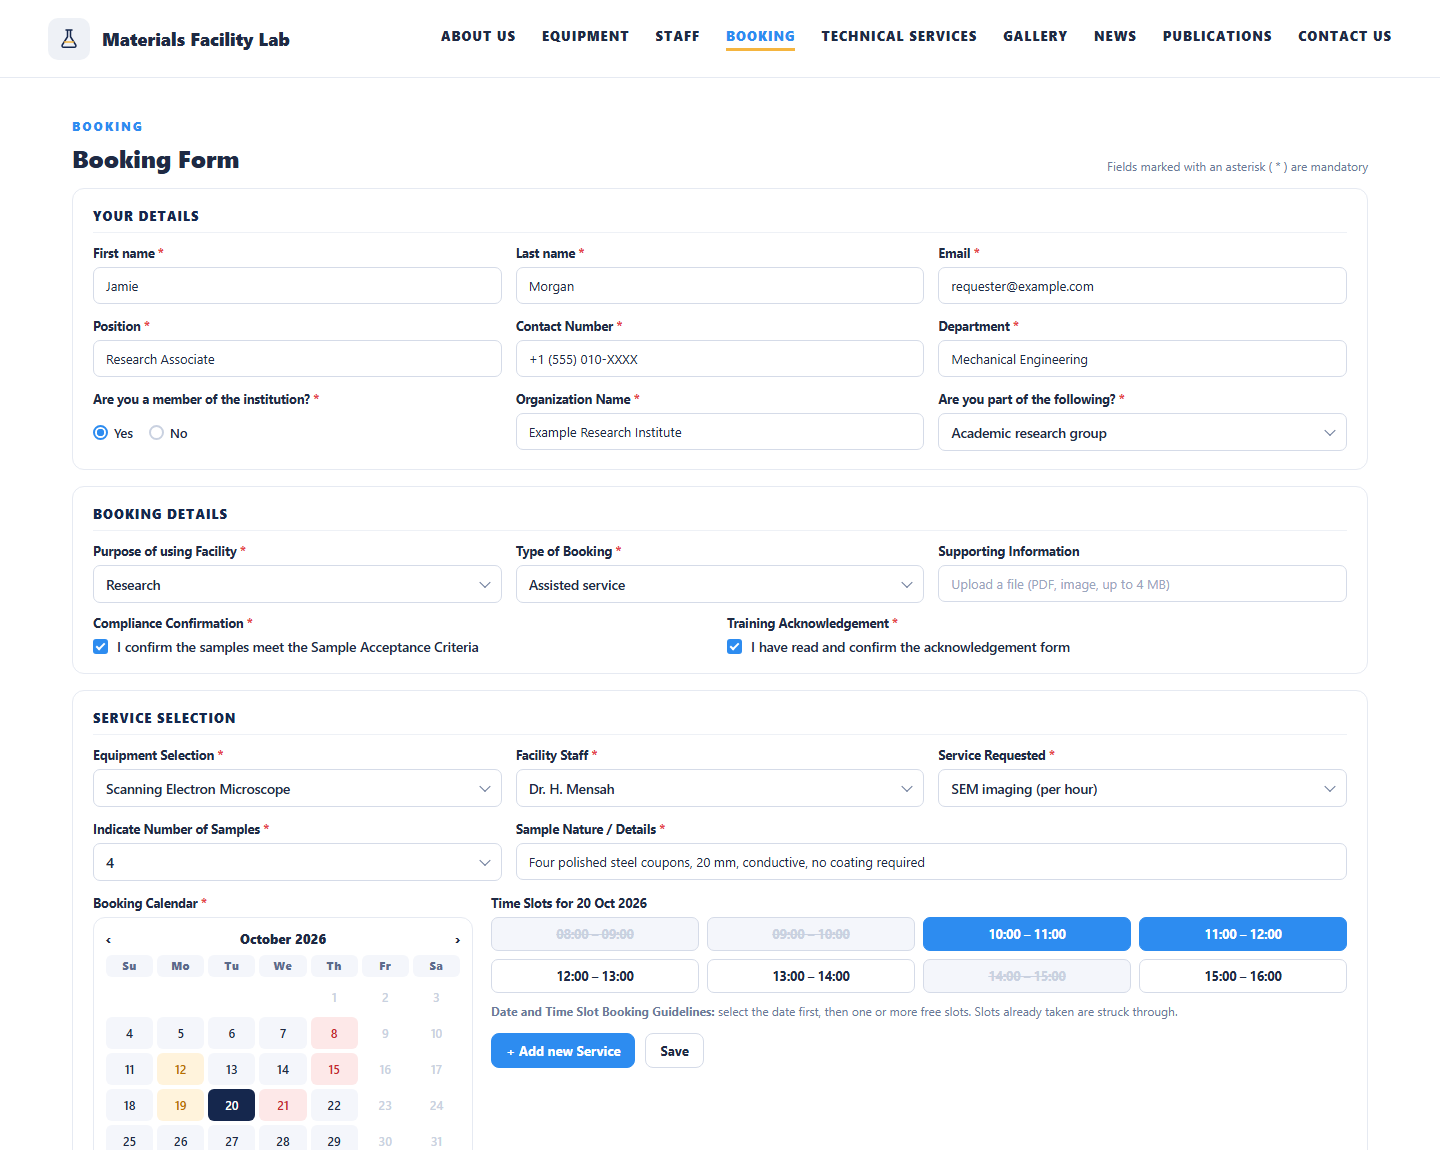Open Service Requested dropdown
1440x1150 pixels.
coord(1142,789)
